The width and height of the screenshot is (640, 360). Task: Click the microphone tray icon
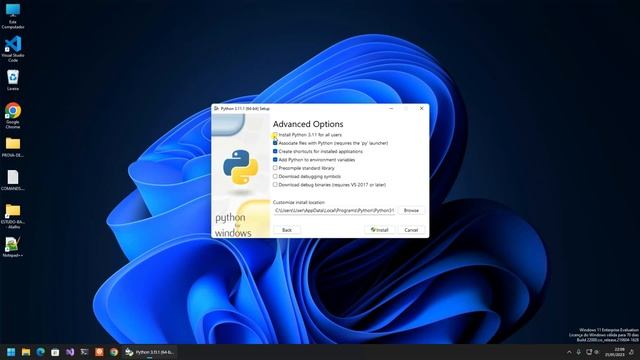[x=578, y=352]
